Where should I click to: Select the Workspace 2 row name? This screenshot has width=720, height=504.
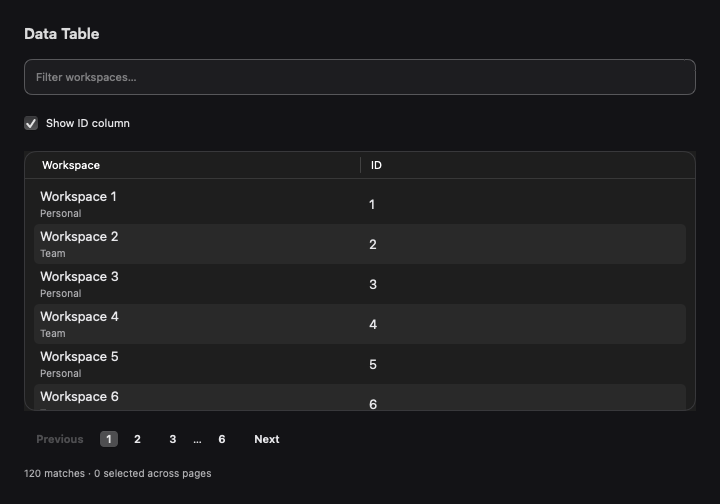click(79, 236)
